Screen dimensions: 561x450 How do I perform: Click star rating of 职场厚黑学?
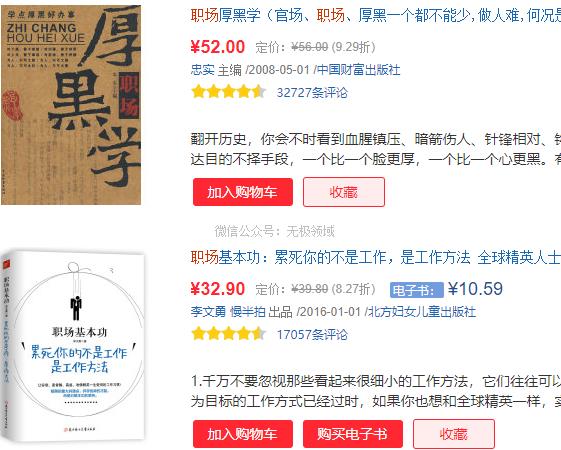(229, 92)
